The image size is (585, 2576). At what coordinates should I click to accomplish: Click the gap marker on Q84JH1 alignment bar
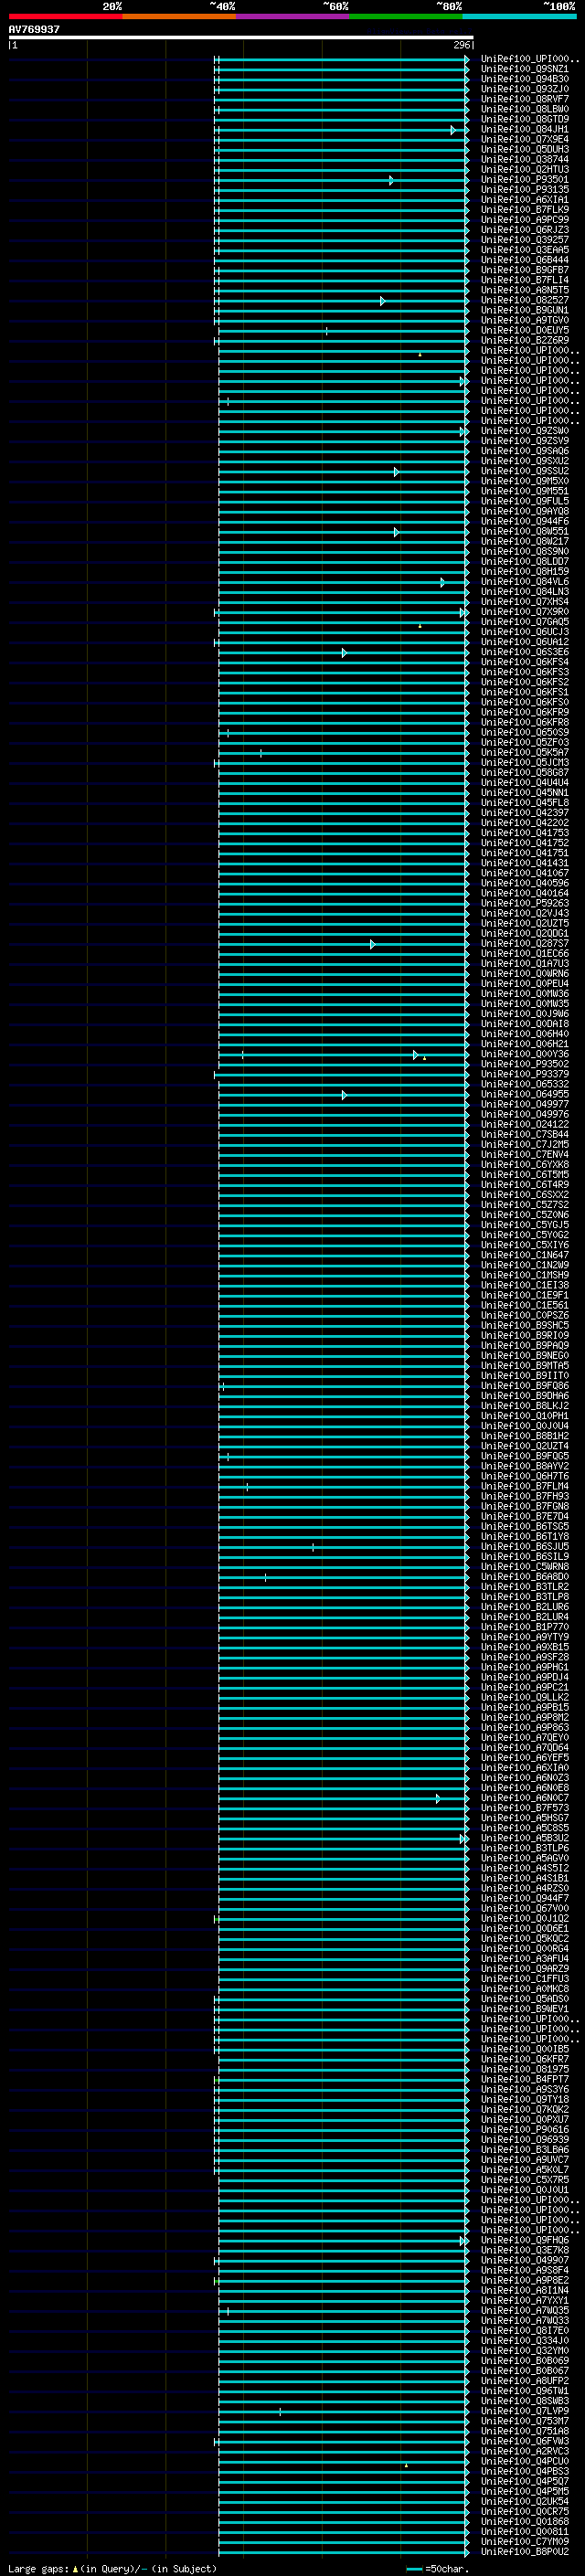tap(453, 130)
